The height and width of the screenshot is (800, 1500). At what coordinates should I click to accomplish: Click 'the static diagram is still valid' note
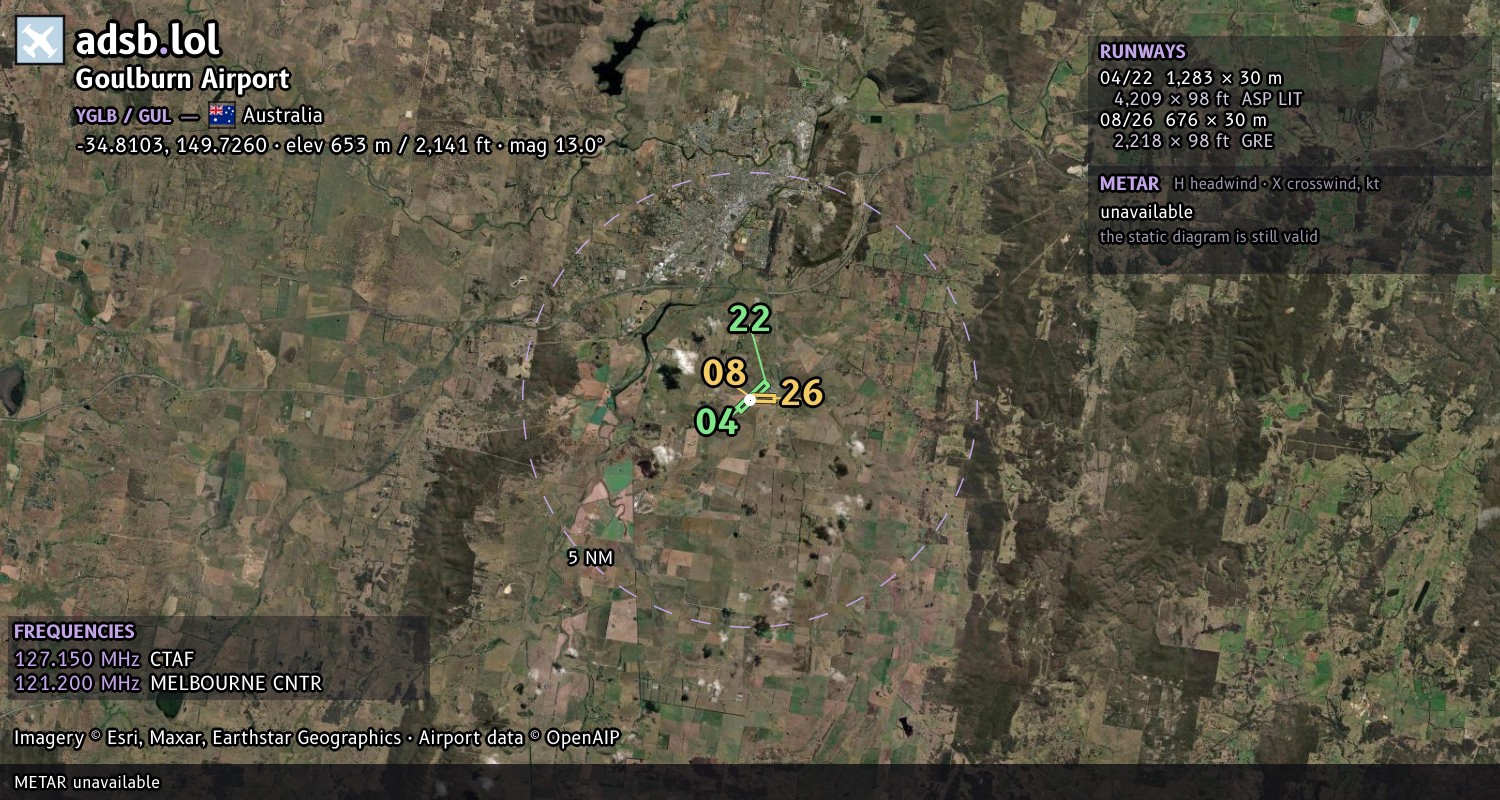[x=1208, y=237]
